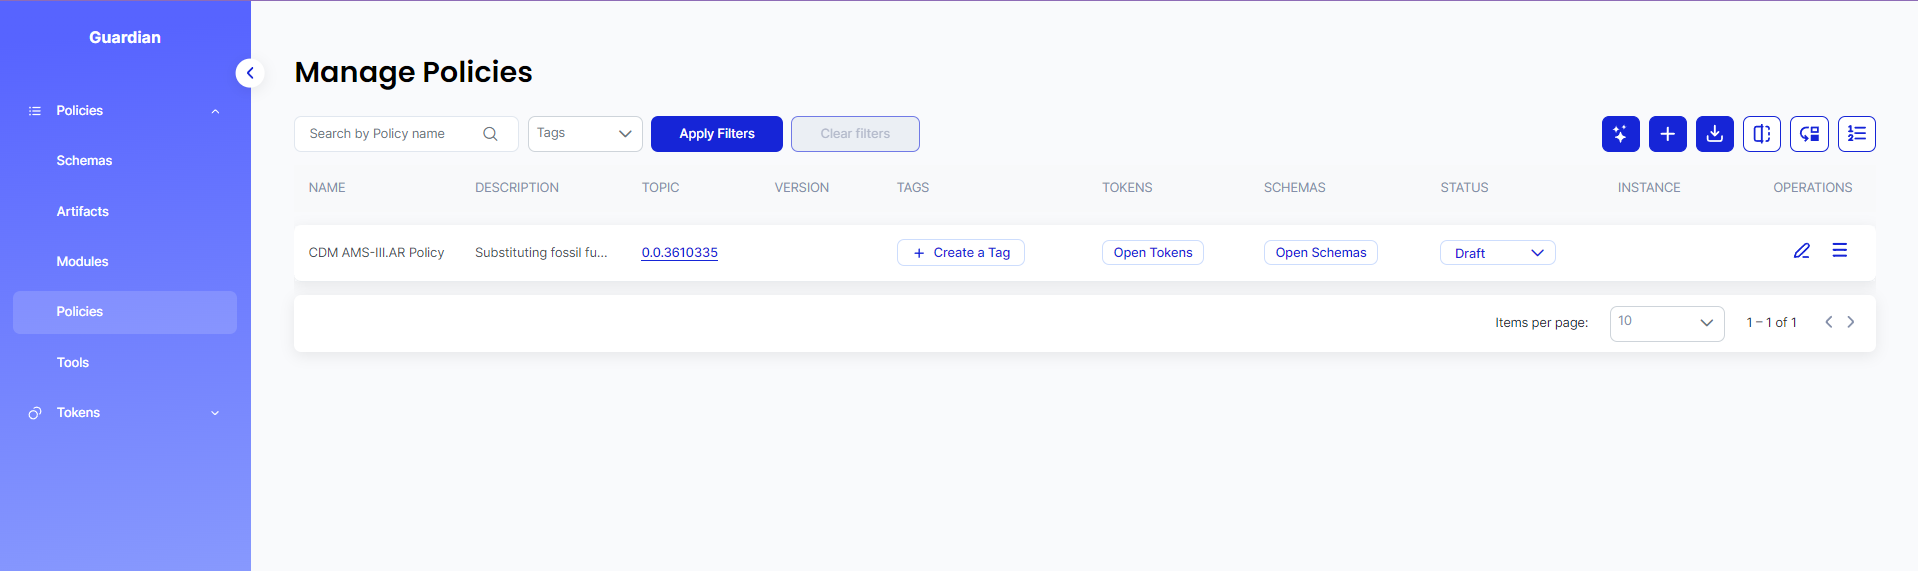Focus the Search by Policy name field

tap(390, 134)
